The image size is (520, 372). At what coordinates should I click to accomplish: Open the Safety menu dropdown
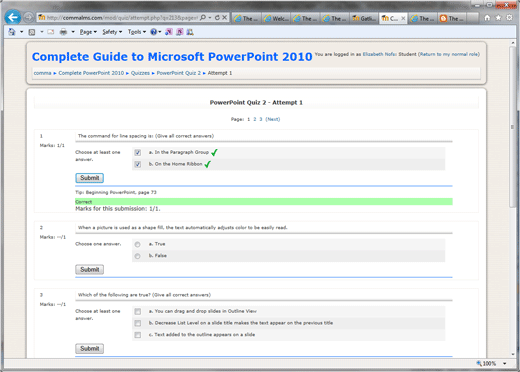112,32
